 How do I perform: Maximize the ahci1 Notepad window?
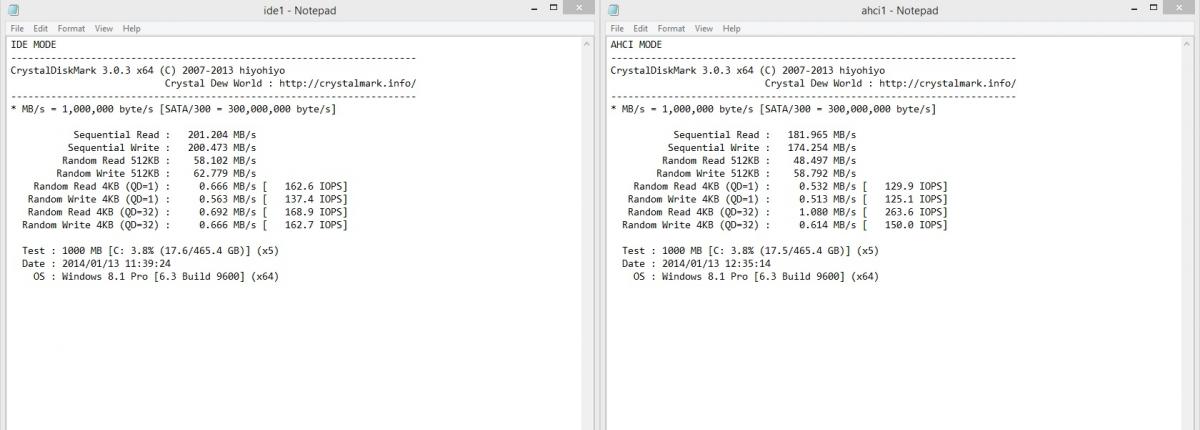coord(1154,8)
